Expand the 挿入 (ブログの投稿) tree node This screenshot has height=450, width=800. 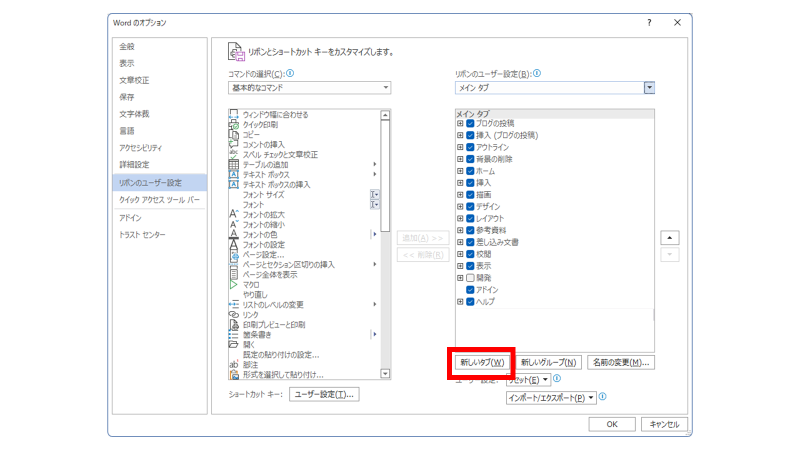coord(460,135)
